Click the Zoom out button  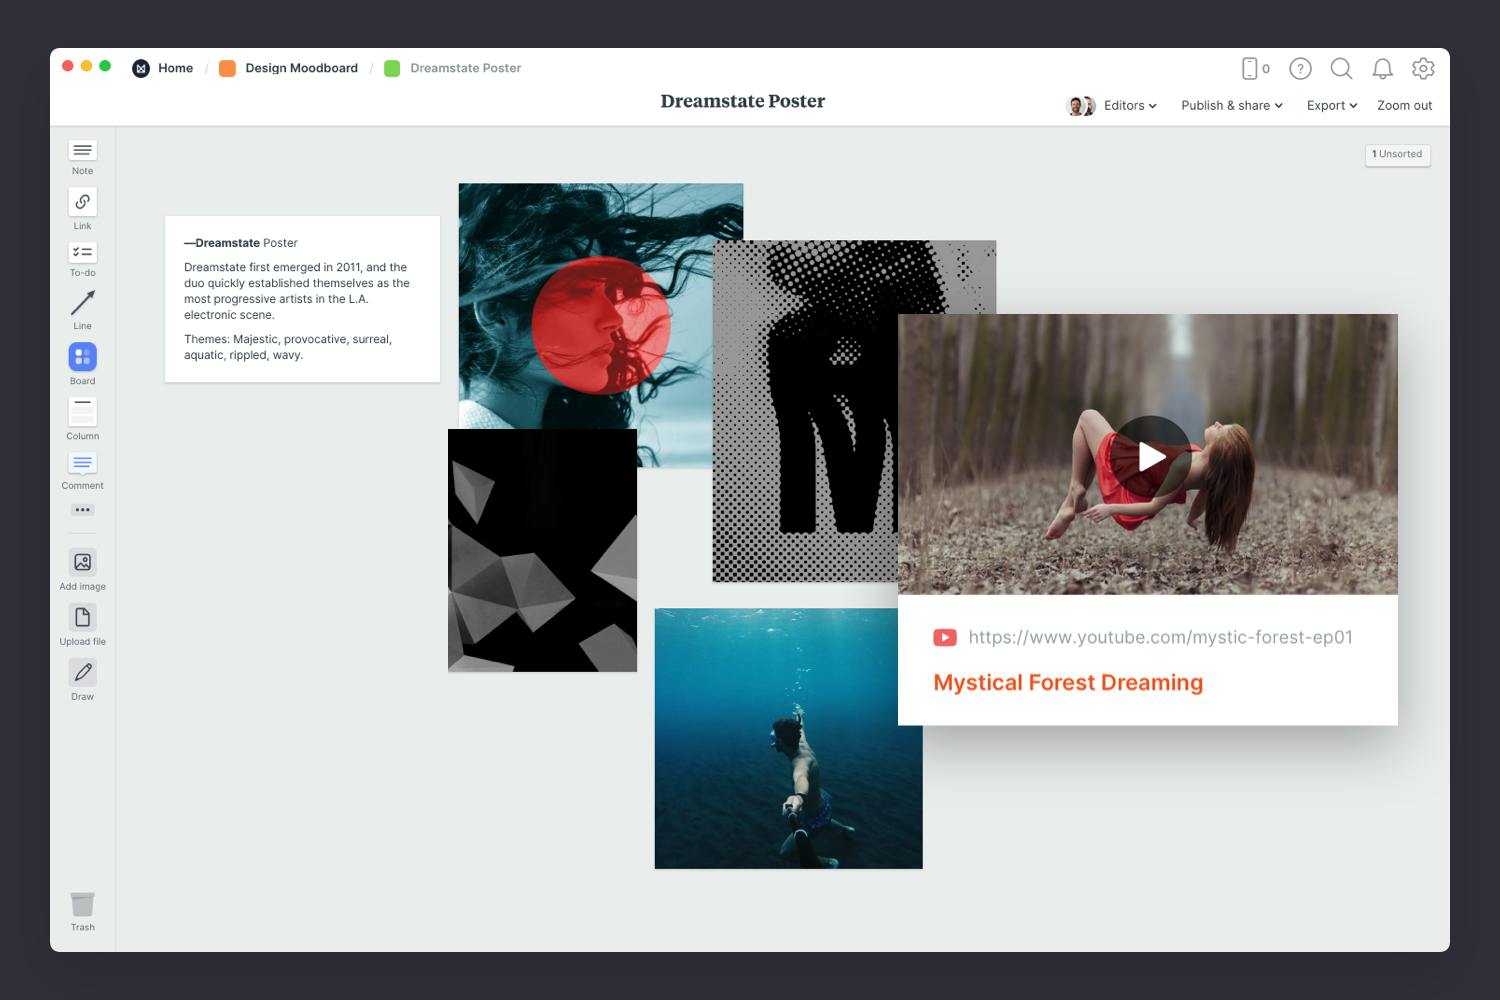coord(1404,105)
